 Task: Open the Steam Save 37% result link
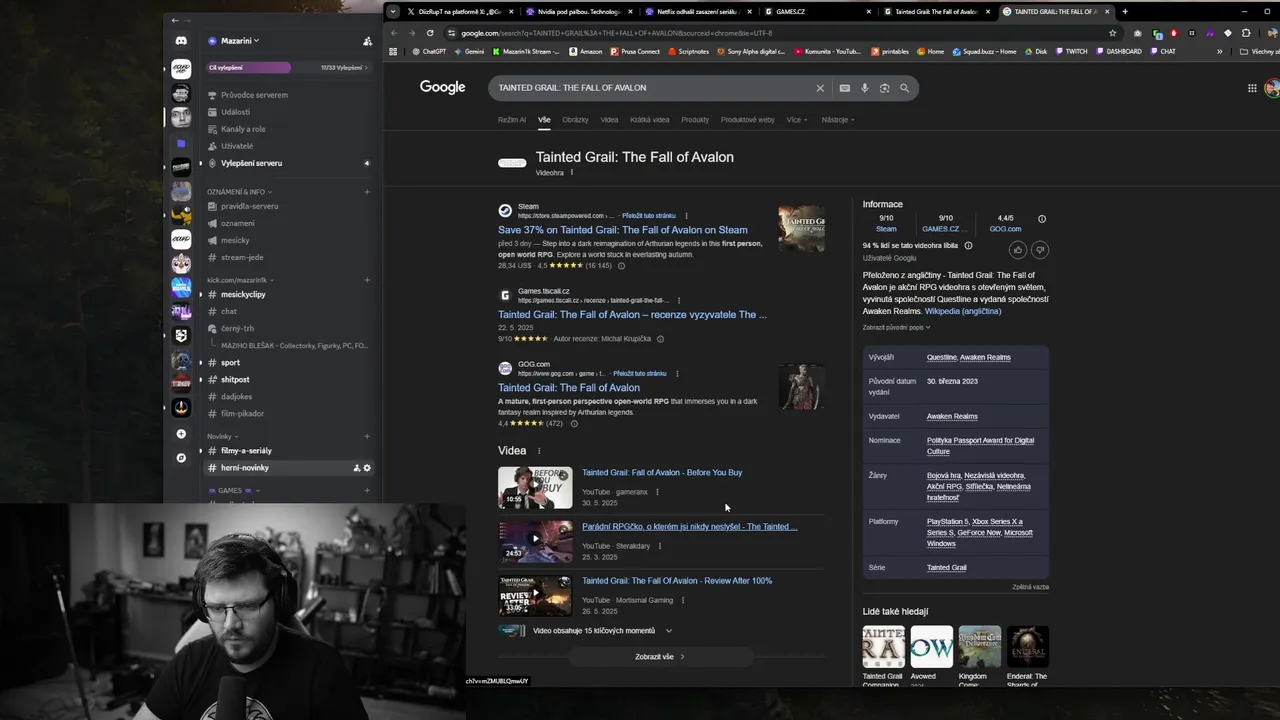623,230
